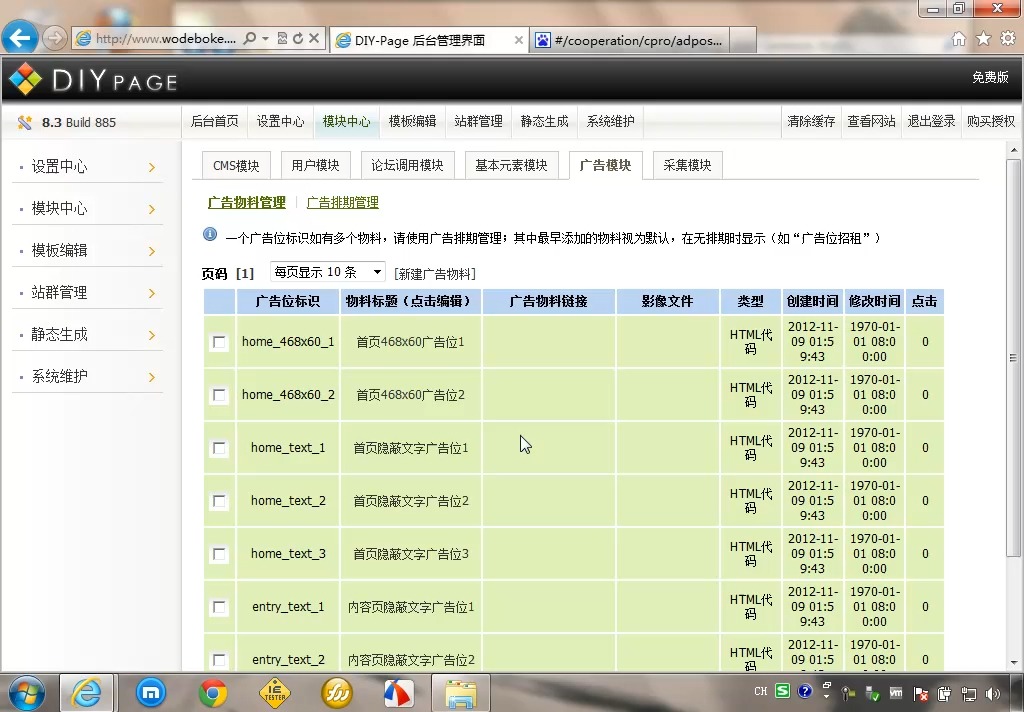The image size is (1024, 712).
Task: Go back with the browser back arrow
Action: point(20,37)
